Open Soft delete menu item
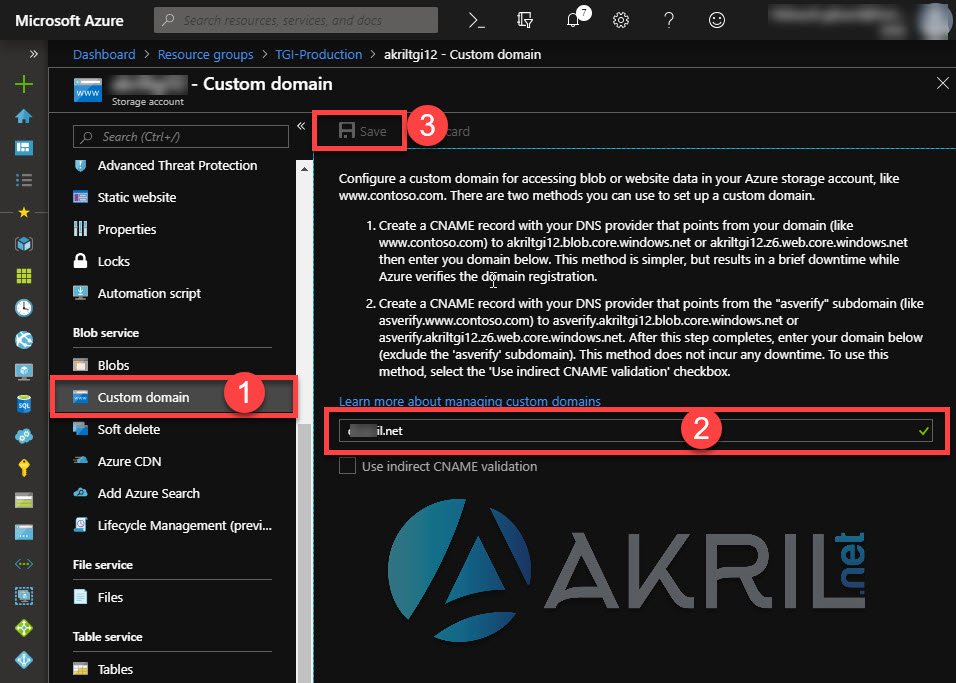 point(116,429)
